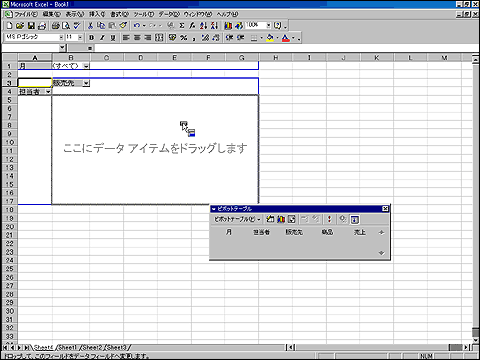480x360 pixels.
Task: Open the 月 page field dropdown
Action: click(86, 66)
